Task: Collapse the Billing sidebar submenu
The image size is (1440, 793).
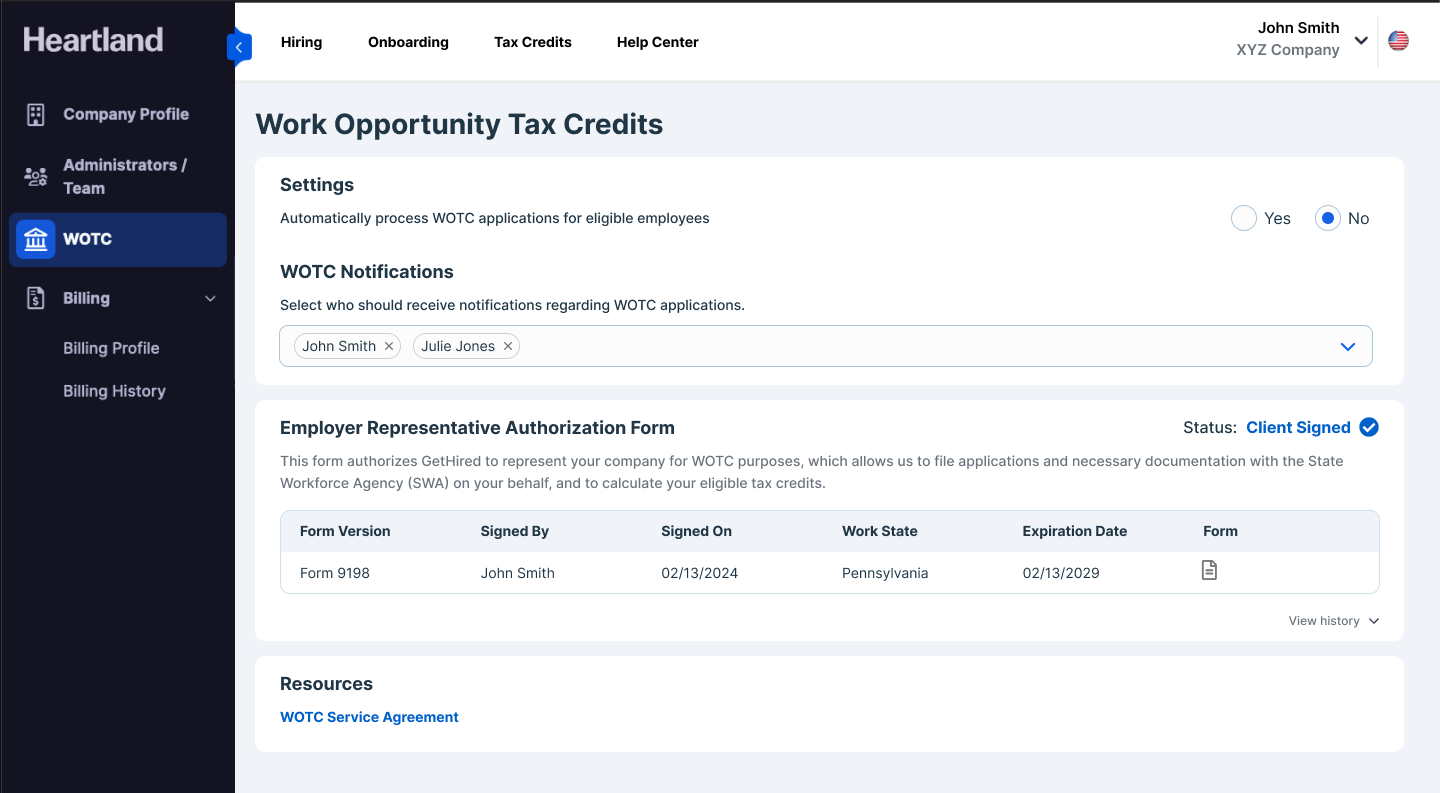Action: 210,298
